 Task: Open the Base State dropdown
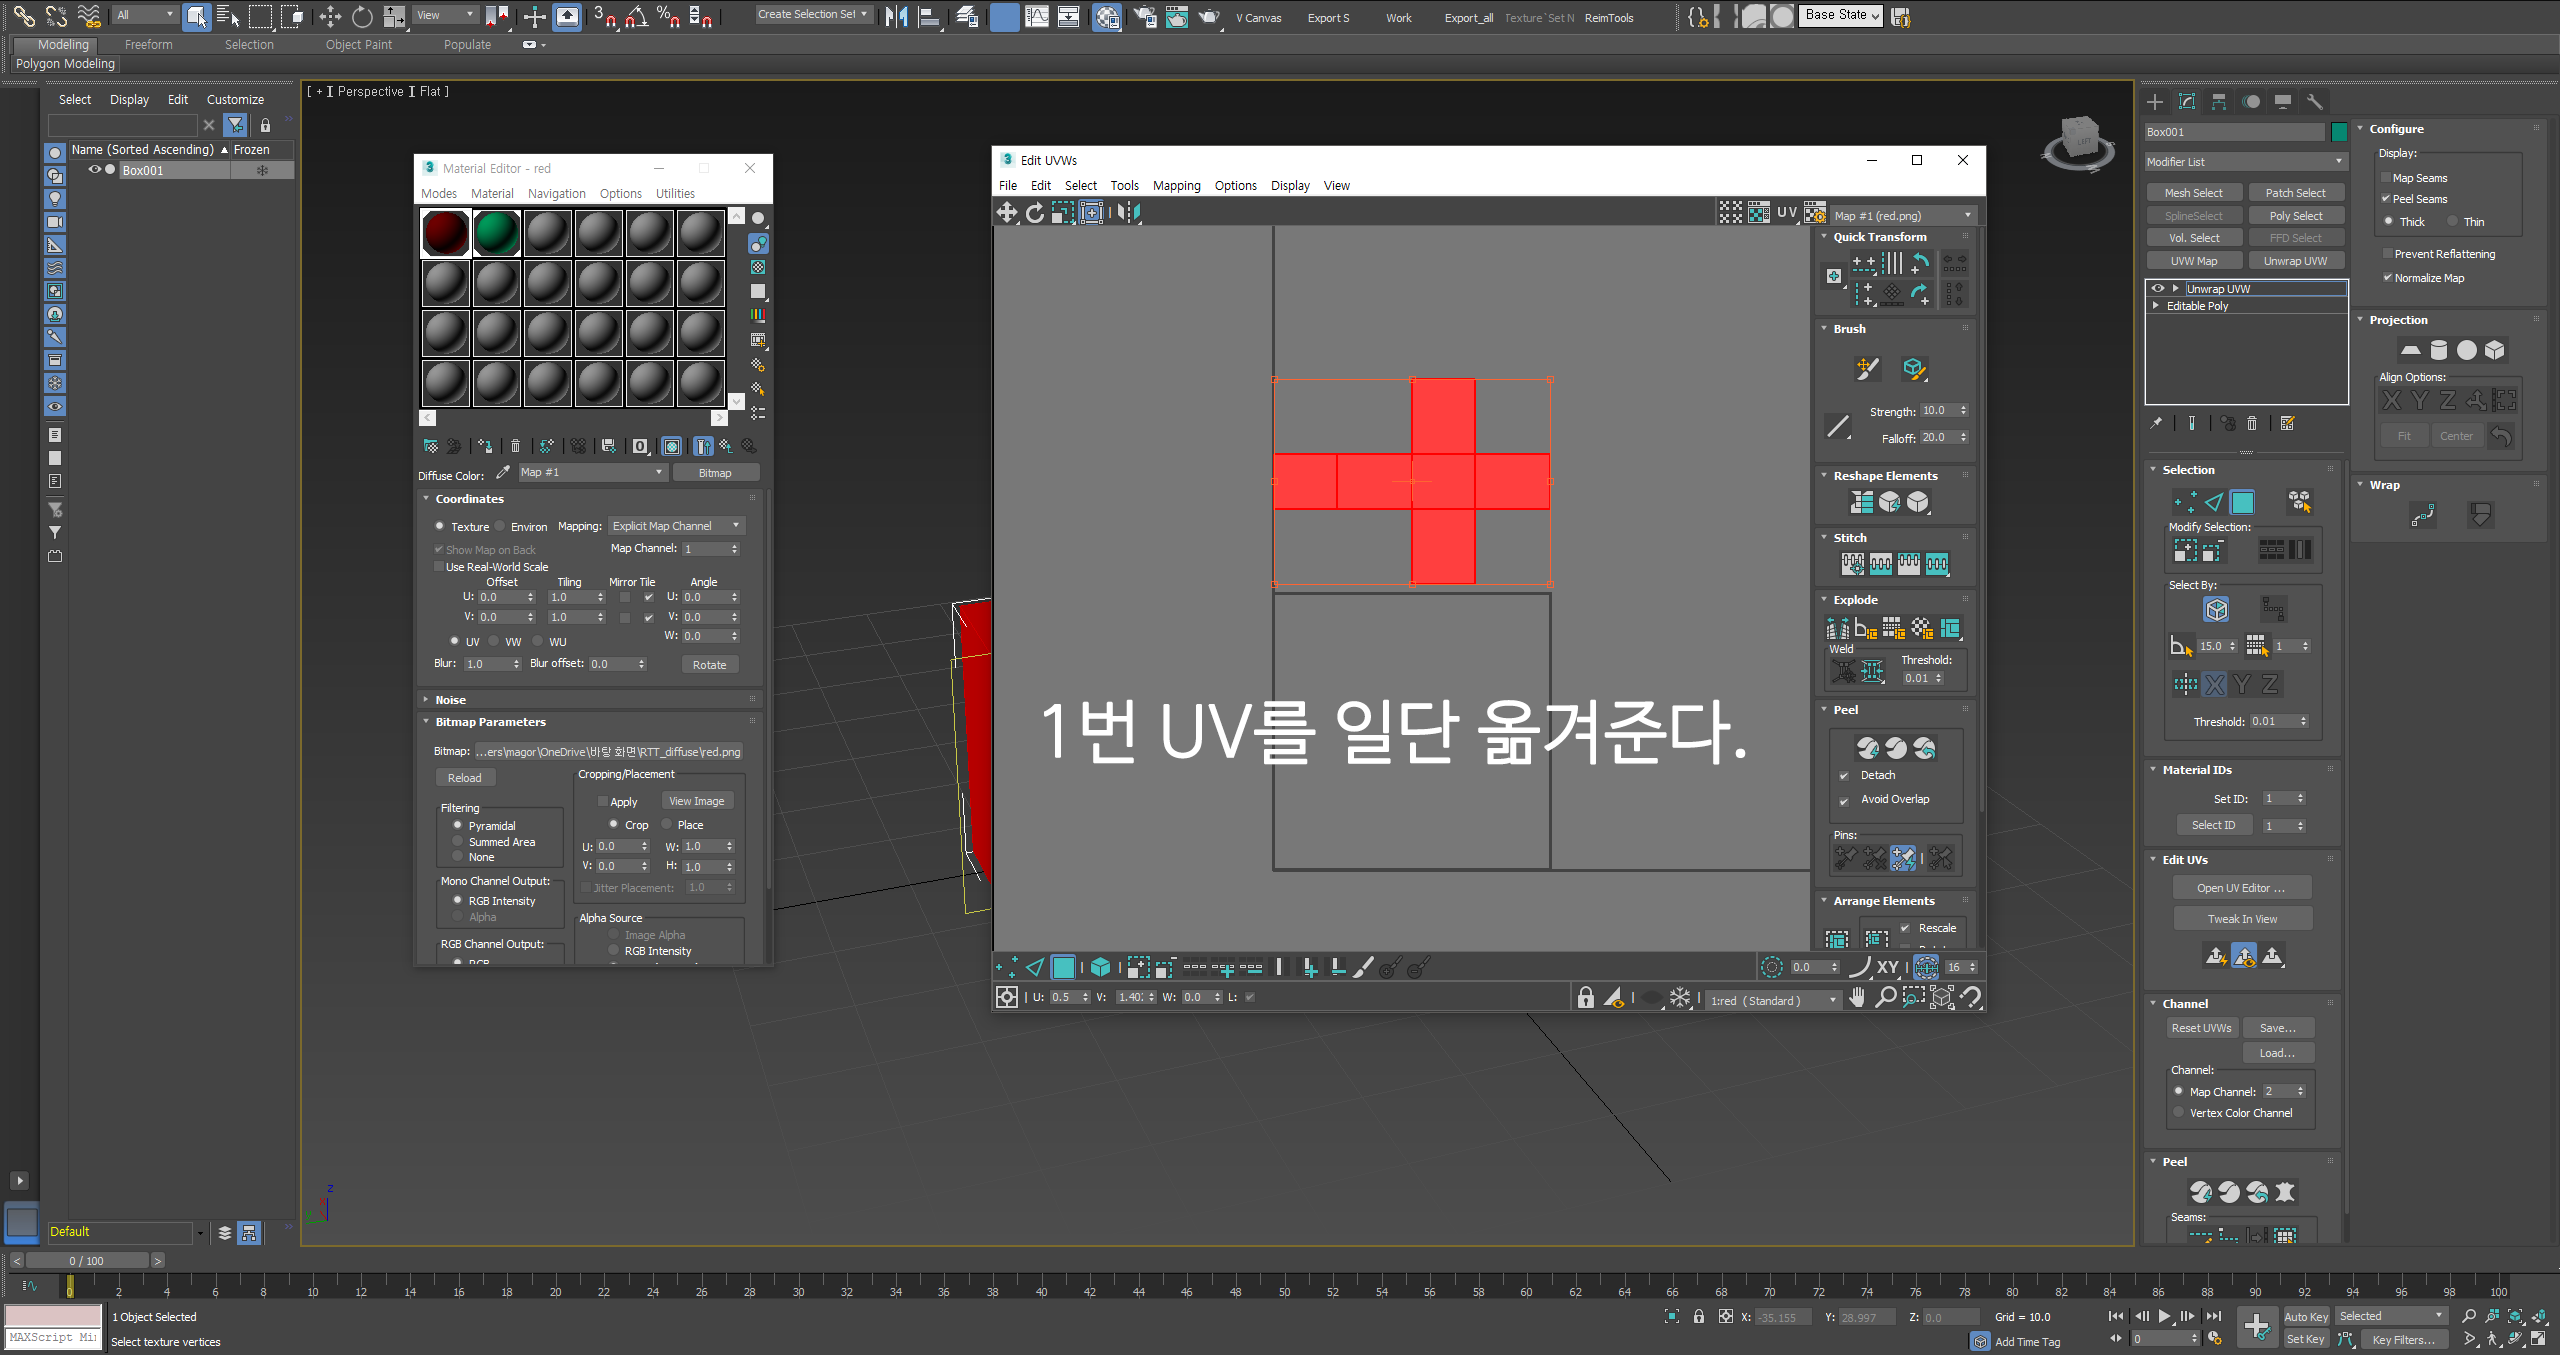tap(1840, 15)
